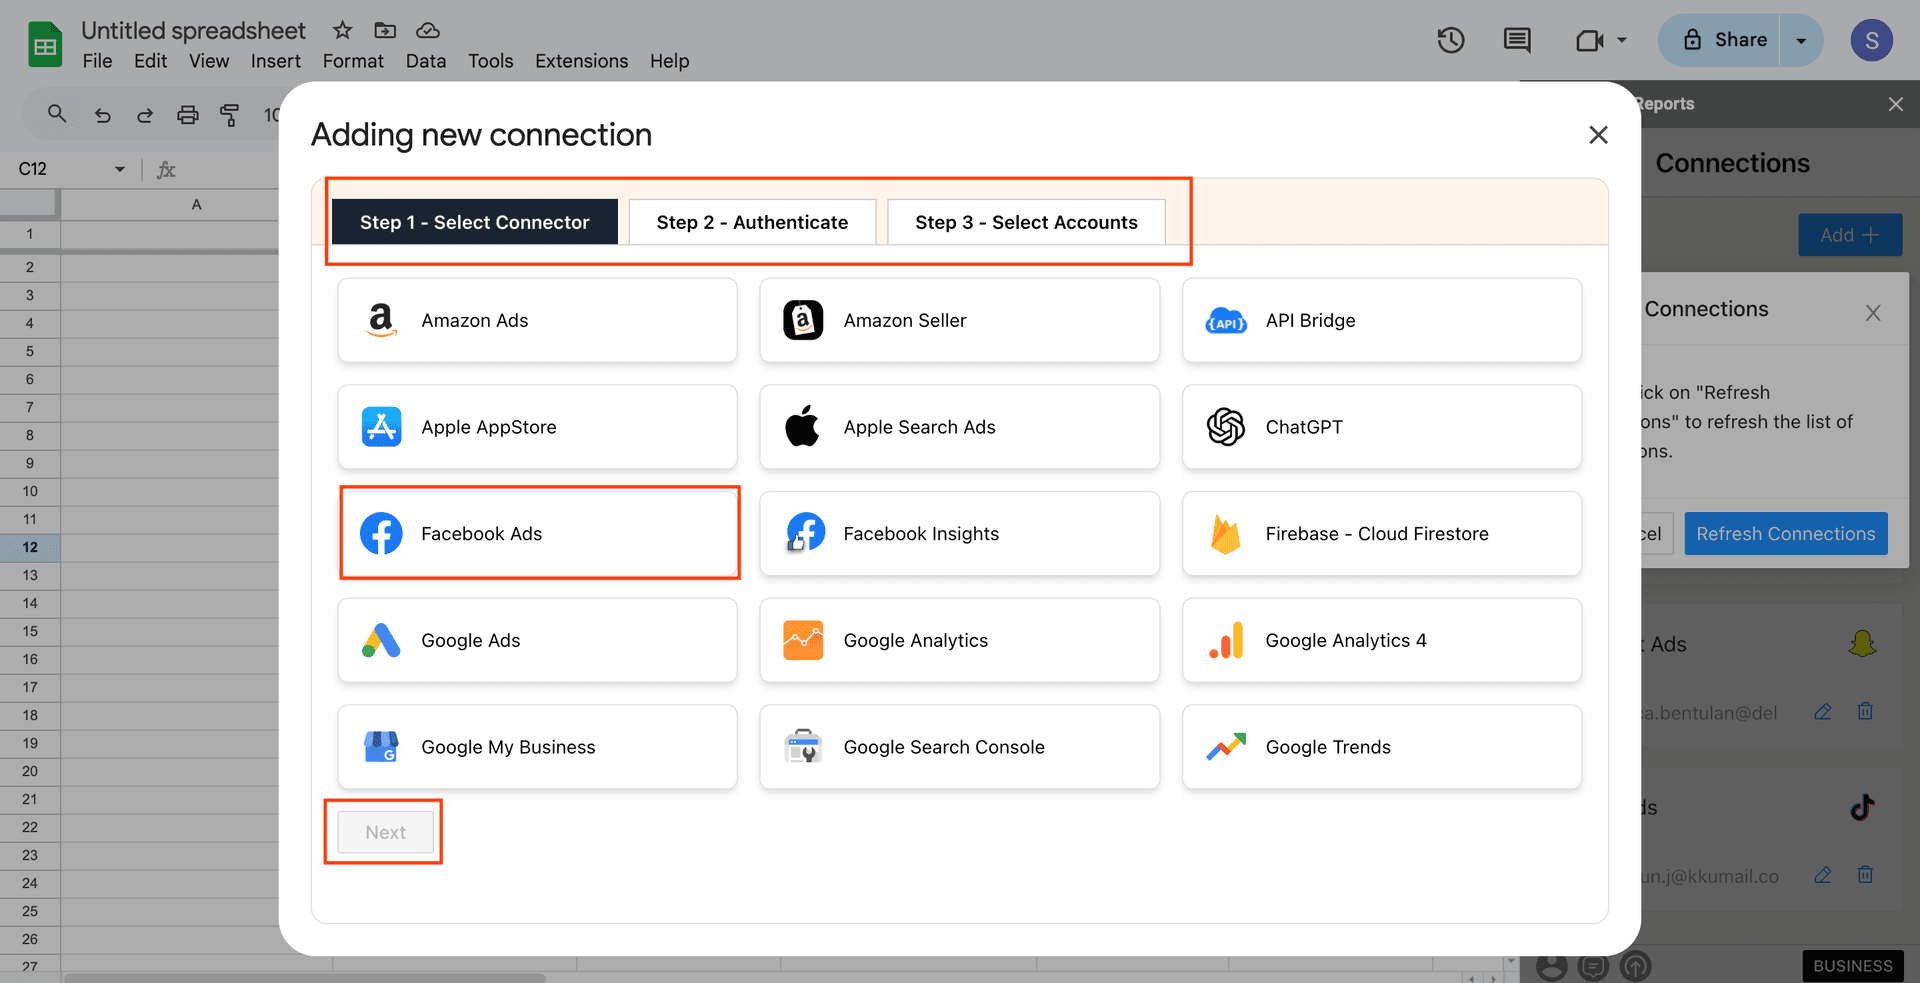The image size is (1920, 983).
Task: Open the account avatar S
Action: tap(1872, 40)
